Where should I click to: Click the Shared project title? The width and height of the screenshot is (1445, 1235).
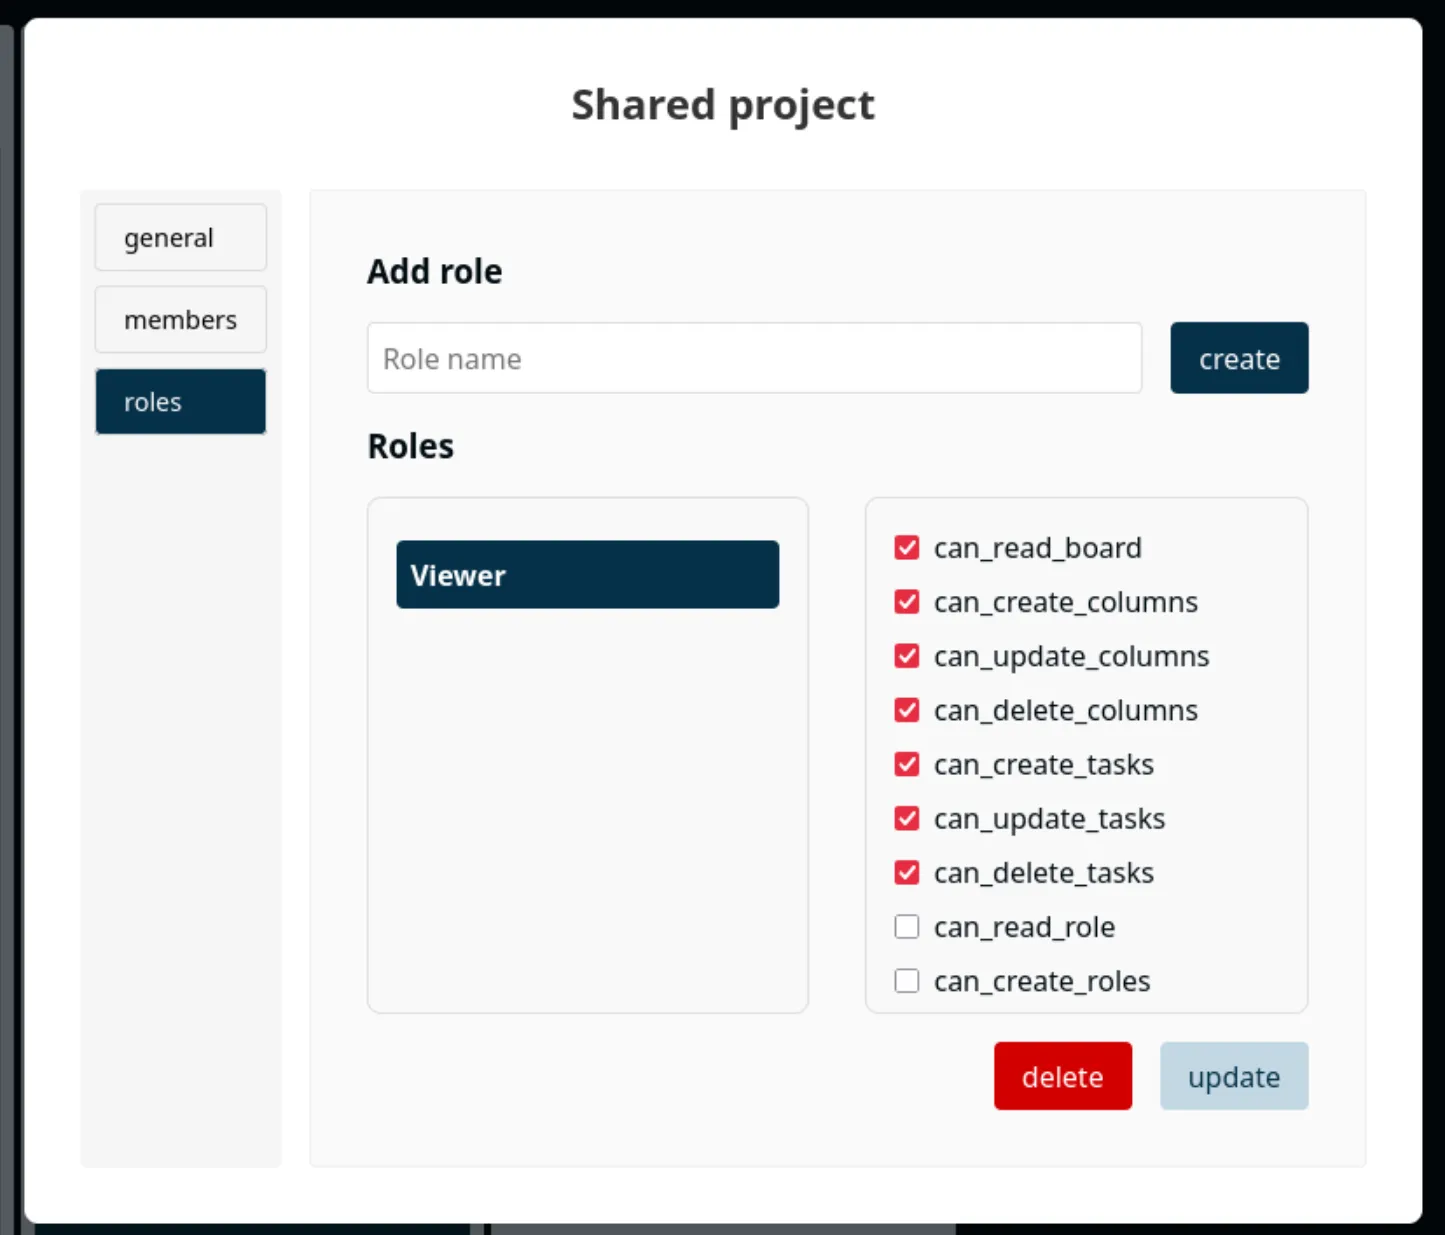723,105
